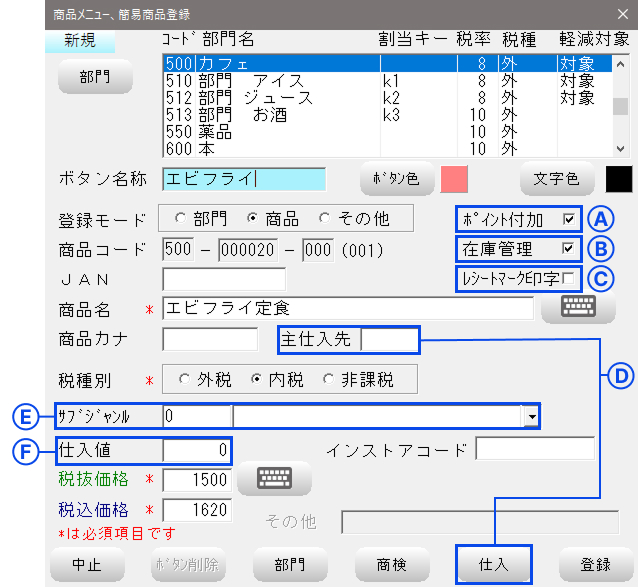The image size is (638, 587).
Task: Open the 仕入 purchase button
Action: [494, 565]
